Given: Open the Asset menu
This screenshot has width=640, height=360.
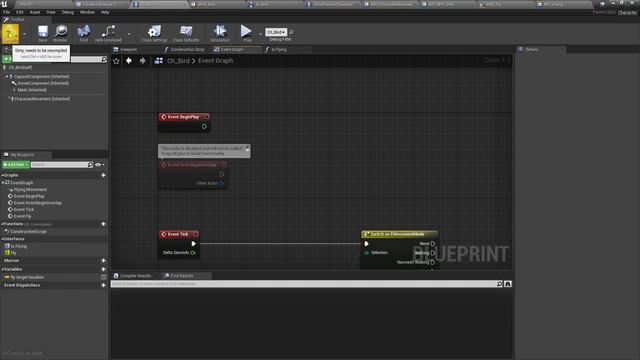Looking at the screenshot, I should pyautogui.click(x=35, y=12).
